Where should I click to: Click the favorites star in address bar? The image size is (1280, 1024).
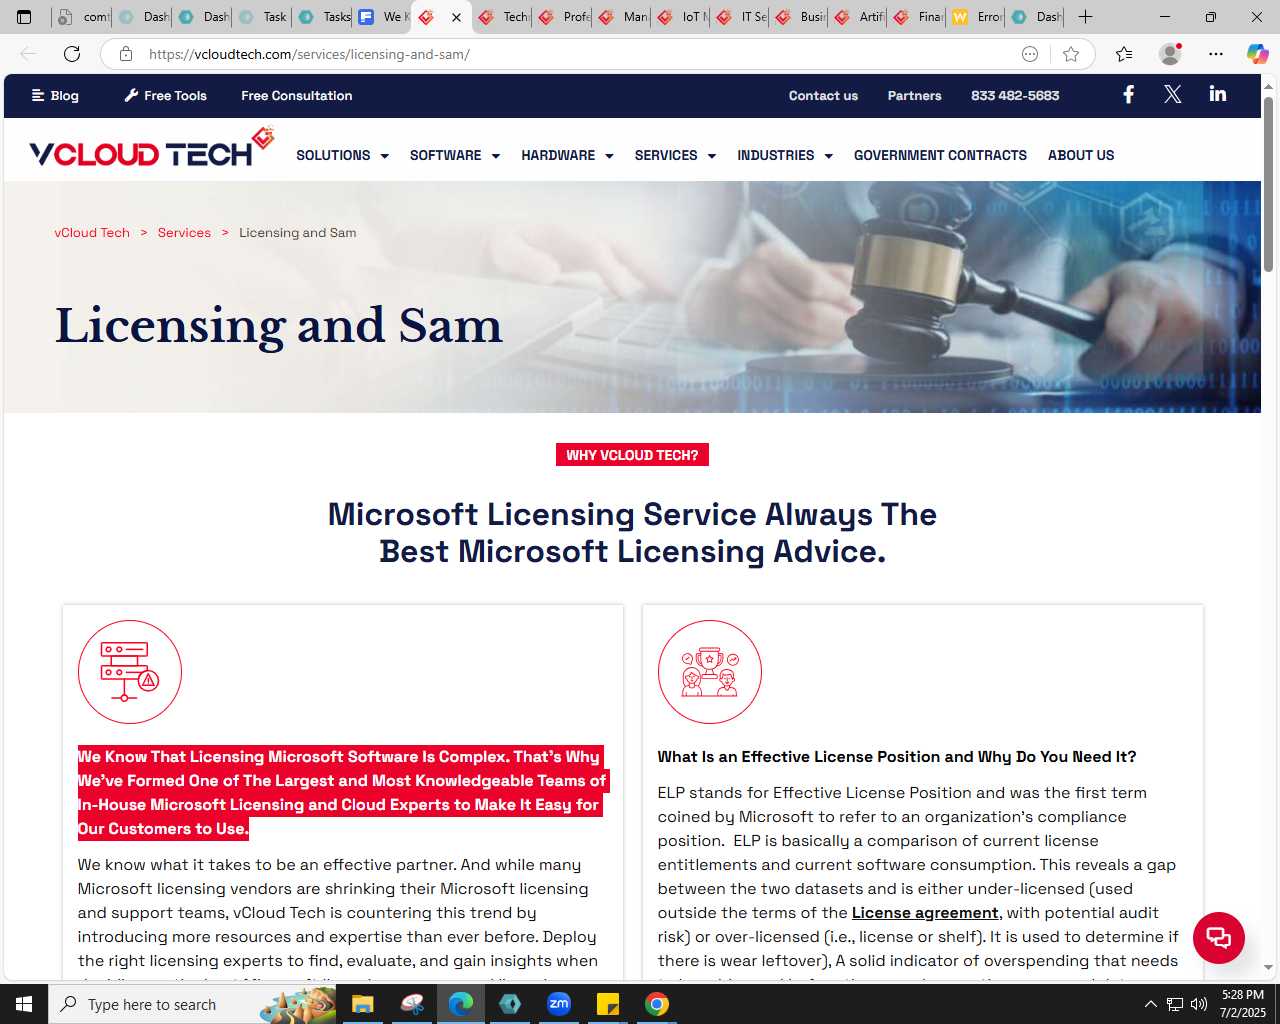tap(1071, 54)
